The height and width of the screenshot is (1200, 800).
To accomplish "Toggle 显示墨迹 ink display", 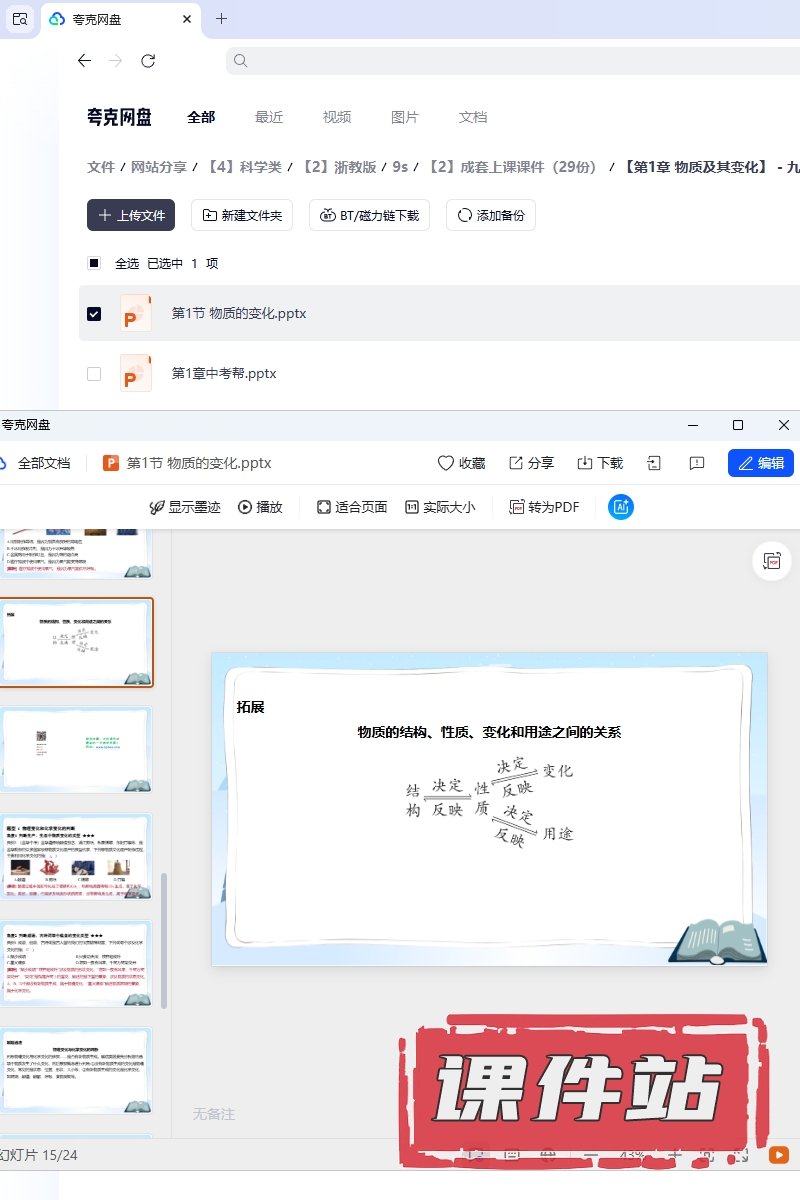I will tap(184, 507).
